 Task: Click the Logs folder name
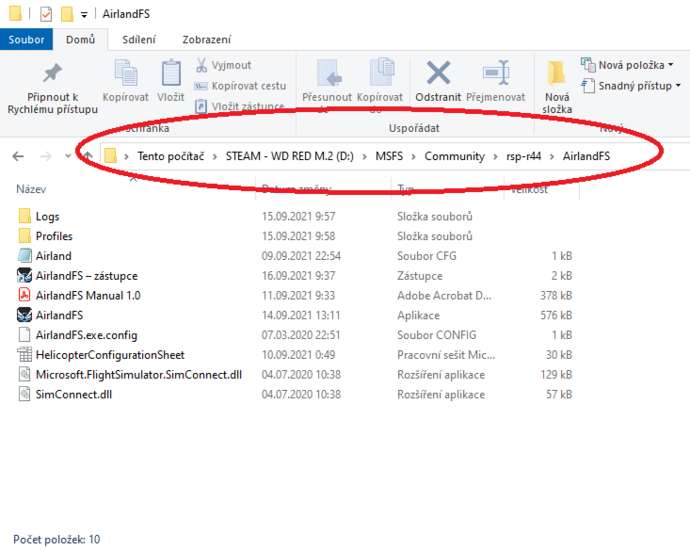tap(48, 216)
